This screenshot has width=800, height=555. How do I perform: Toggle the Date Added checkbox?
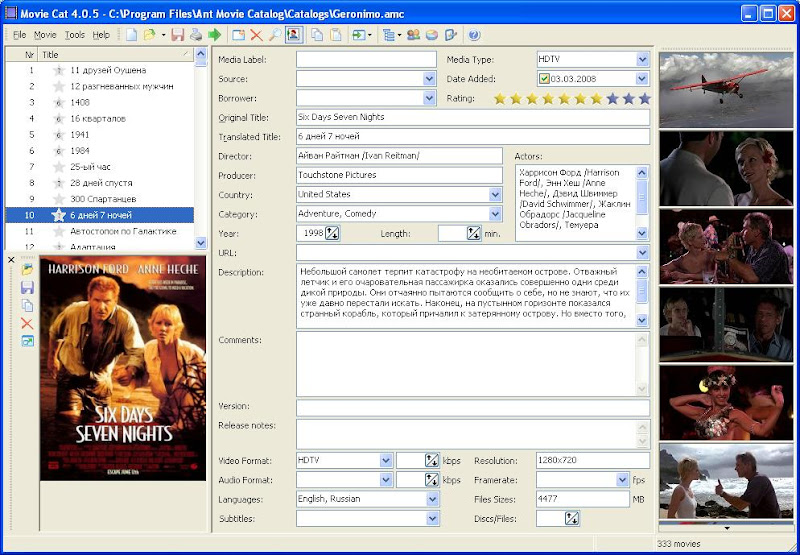coord(544,79)
